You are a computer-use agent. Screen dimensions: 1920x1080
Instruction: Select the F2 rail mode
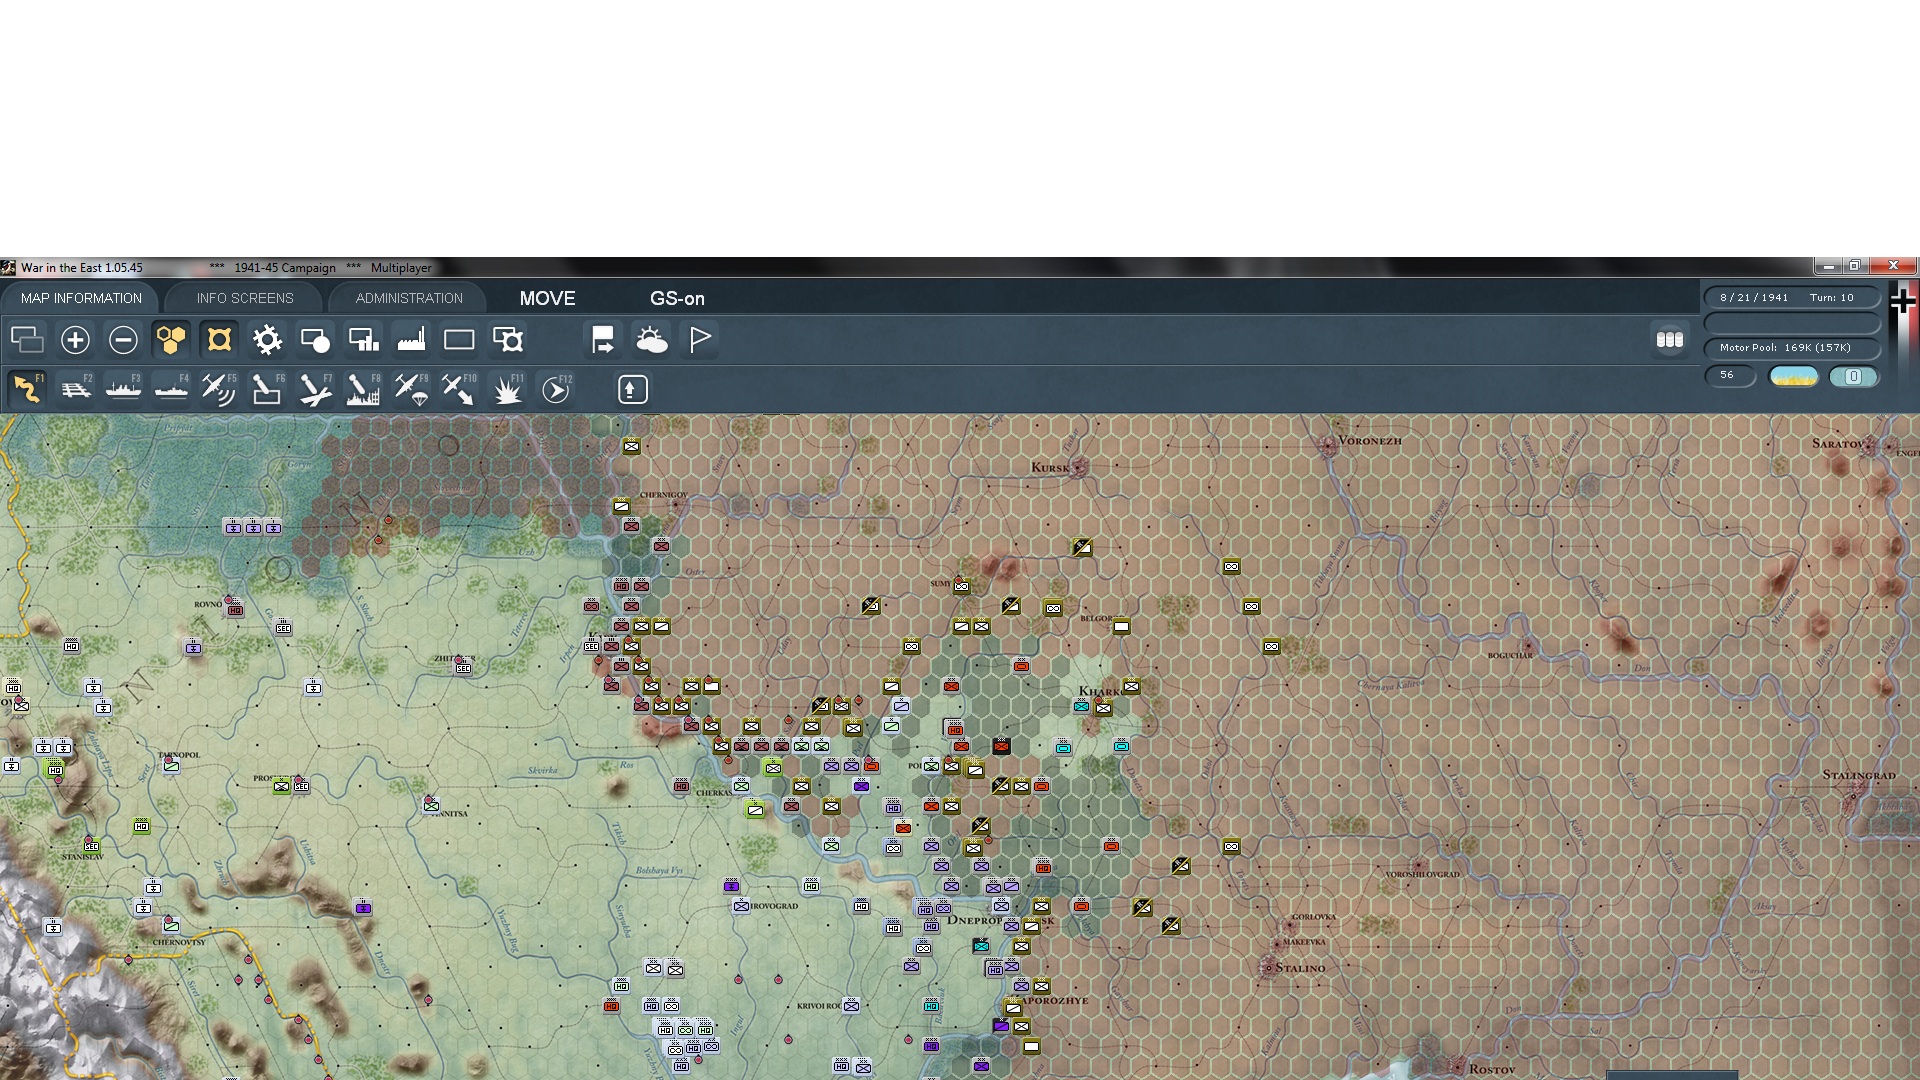pyautogui.click(x=75, y=389)
